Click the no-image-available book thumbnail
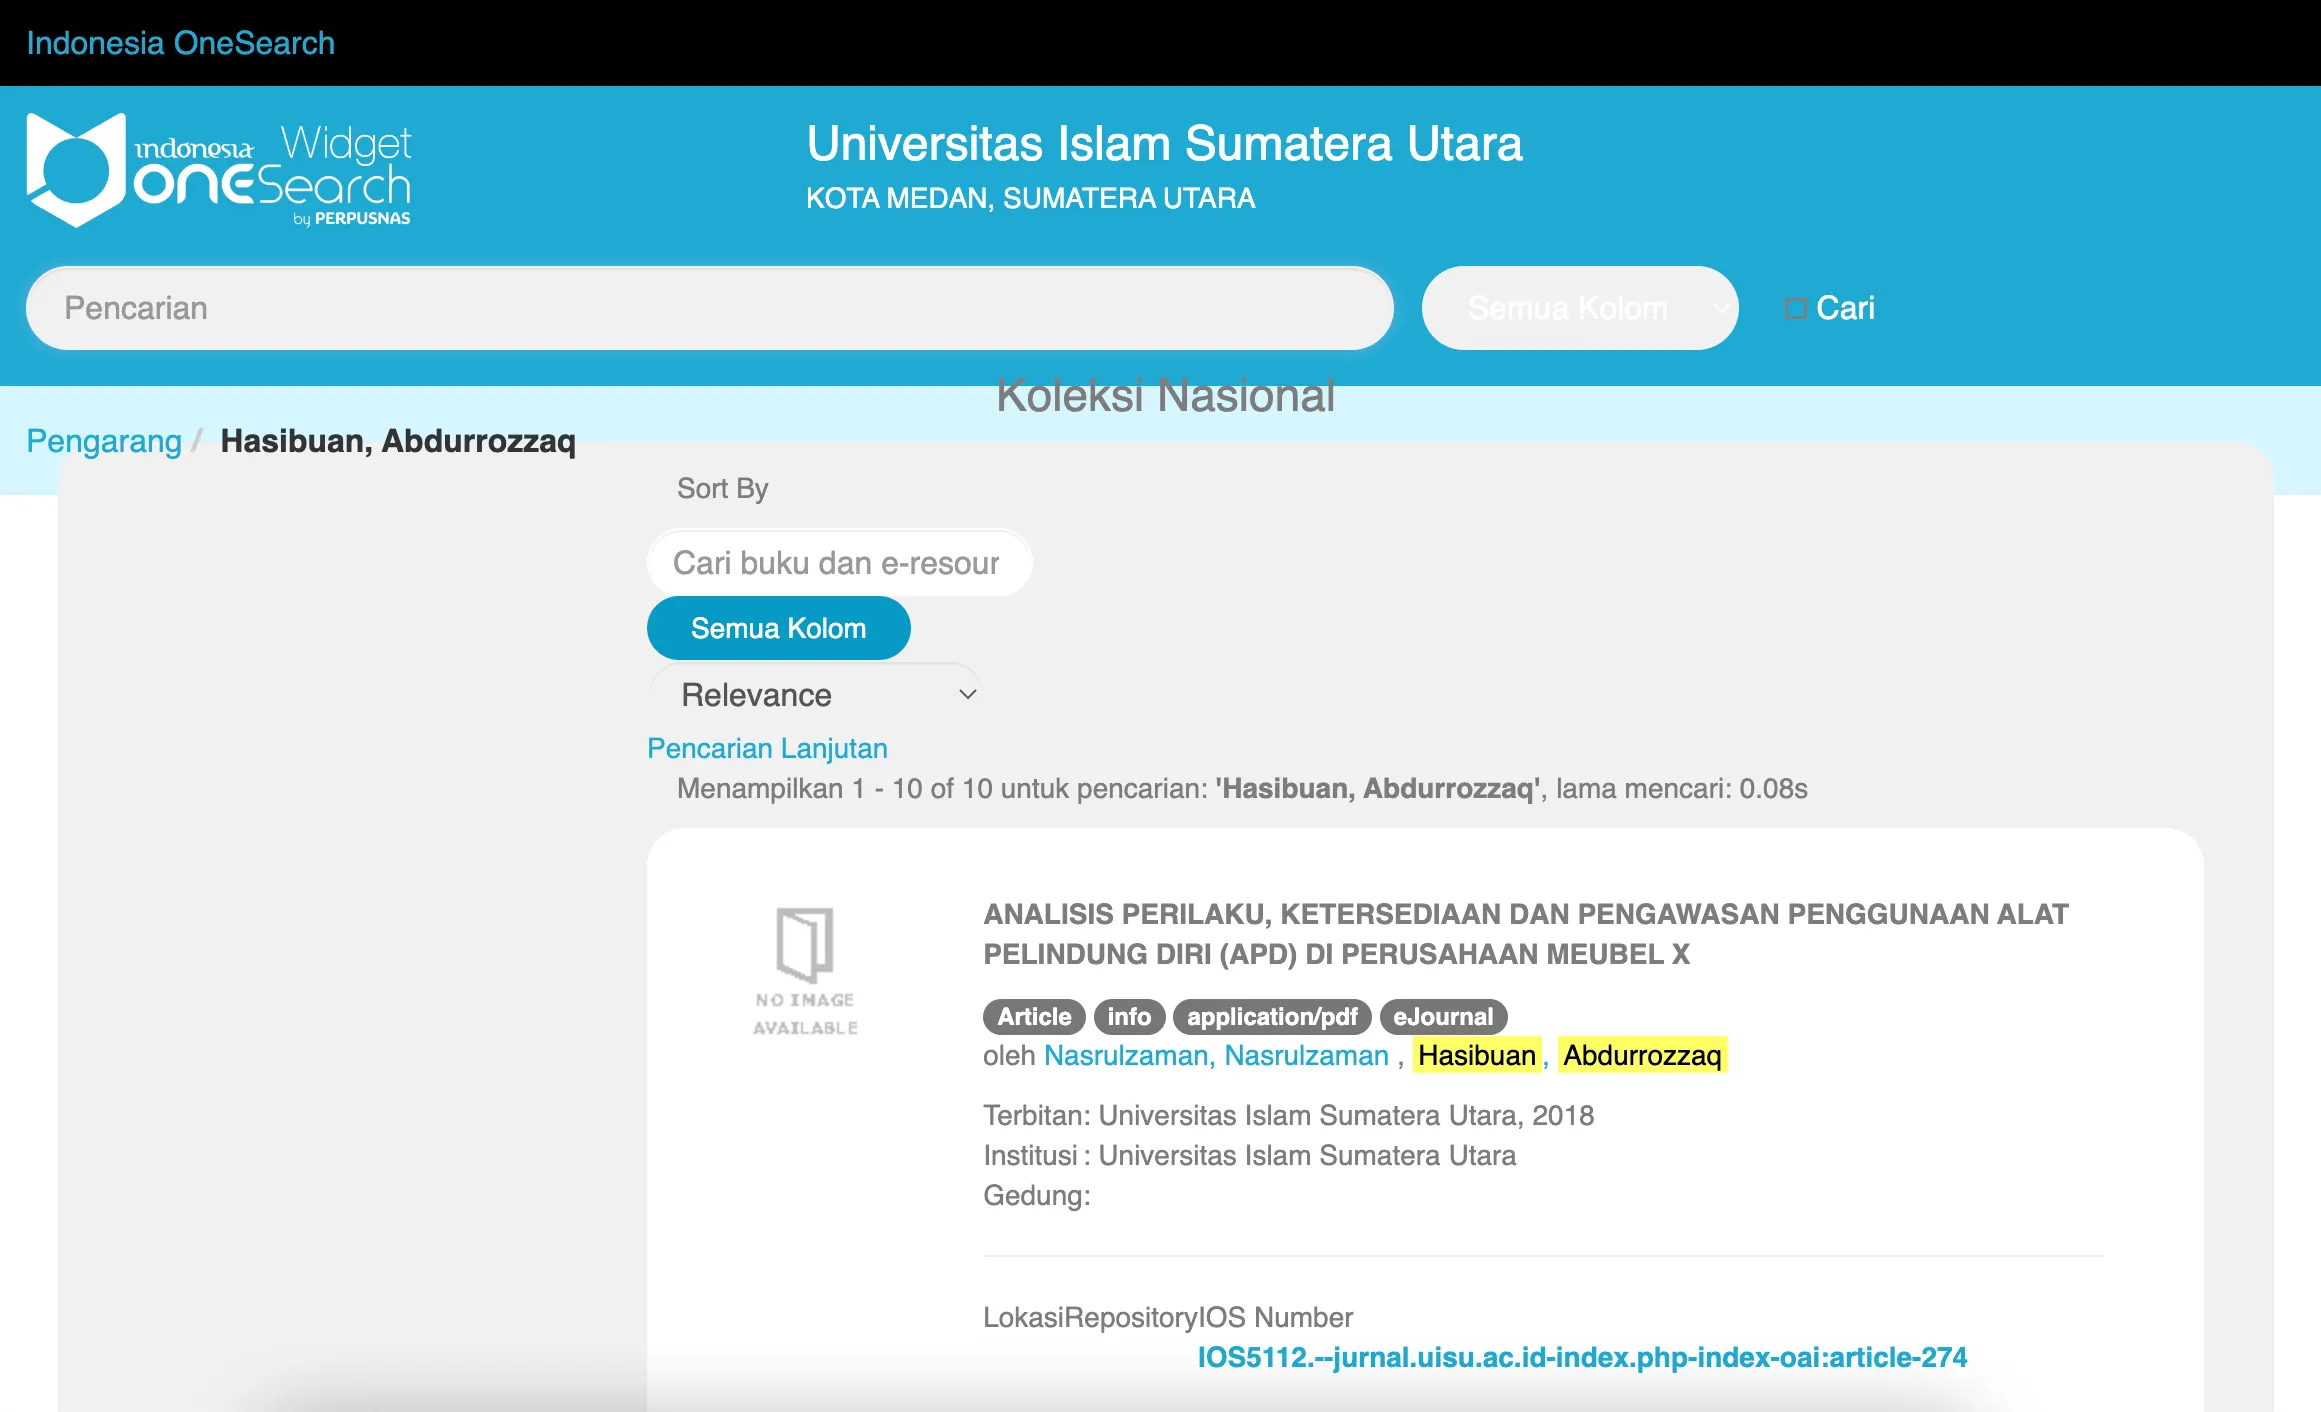The width and height of the screenshot is (2321, 1412). point(805,970)
